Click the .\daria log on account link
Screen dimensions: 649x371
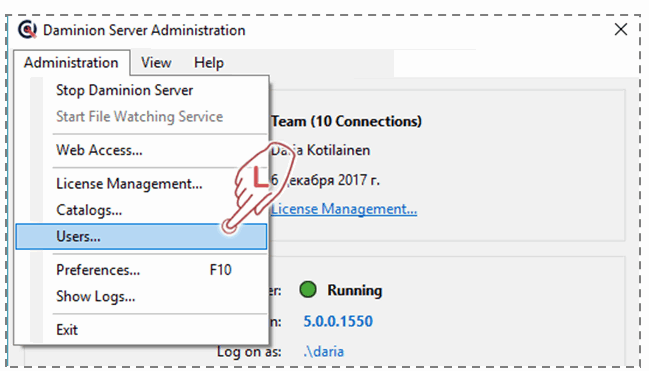click(x=324, y=352)
